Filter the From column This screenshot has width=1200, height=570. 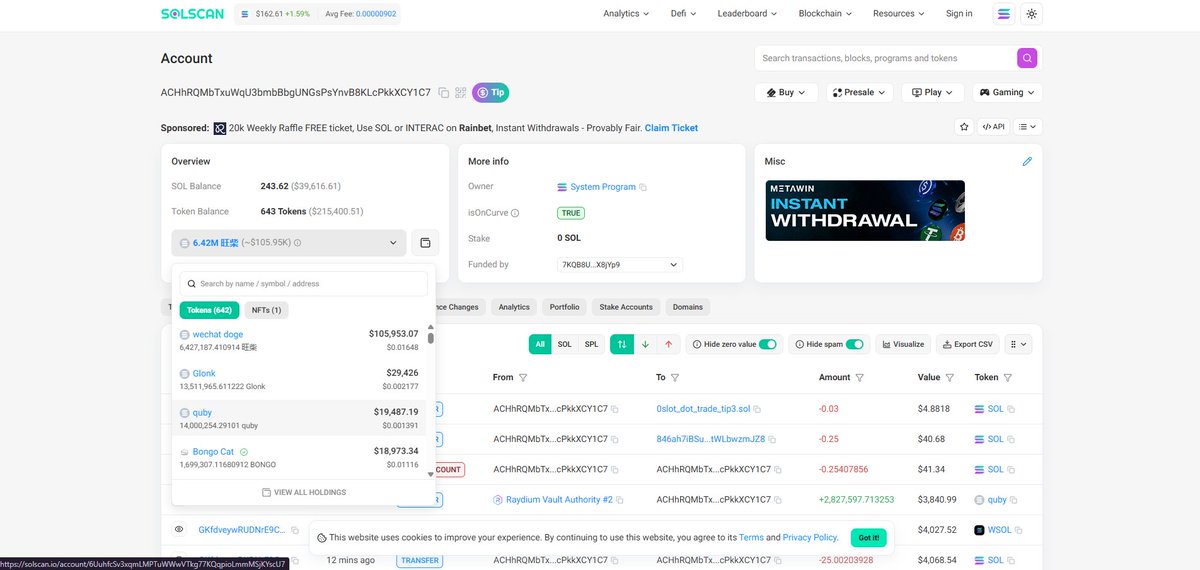click(523, 378)
